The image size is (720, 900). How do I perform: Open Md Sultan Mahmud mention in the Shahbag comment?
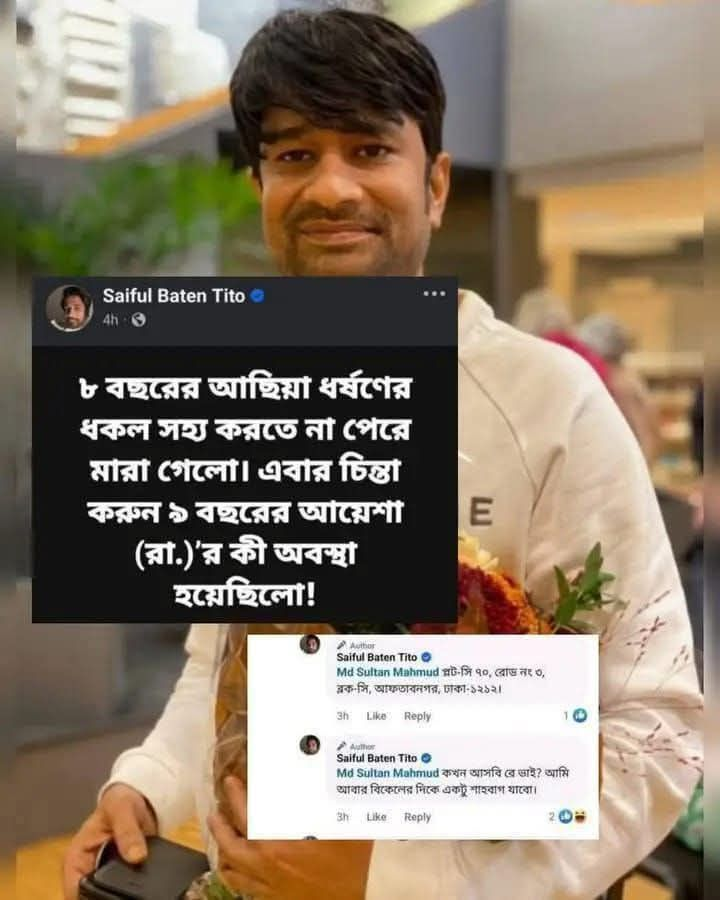pyautogui.click(x=388, y=773)
